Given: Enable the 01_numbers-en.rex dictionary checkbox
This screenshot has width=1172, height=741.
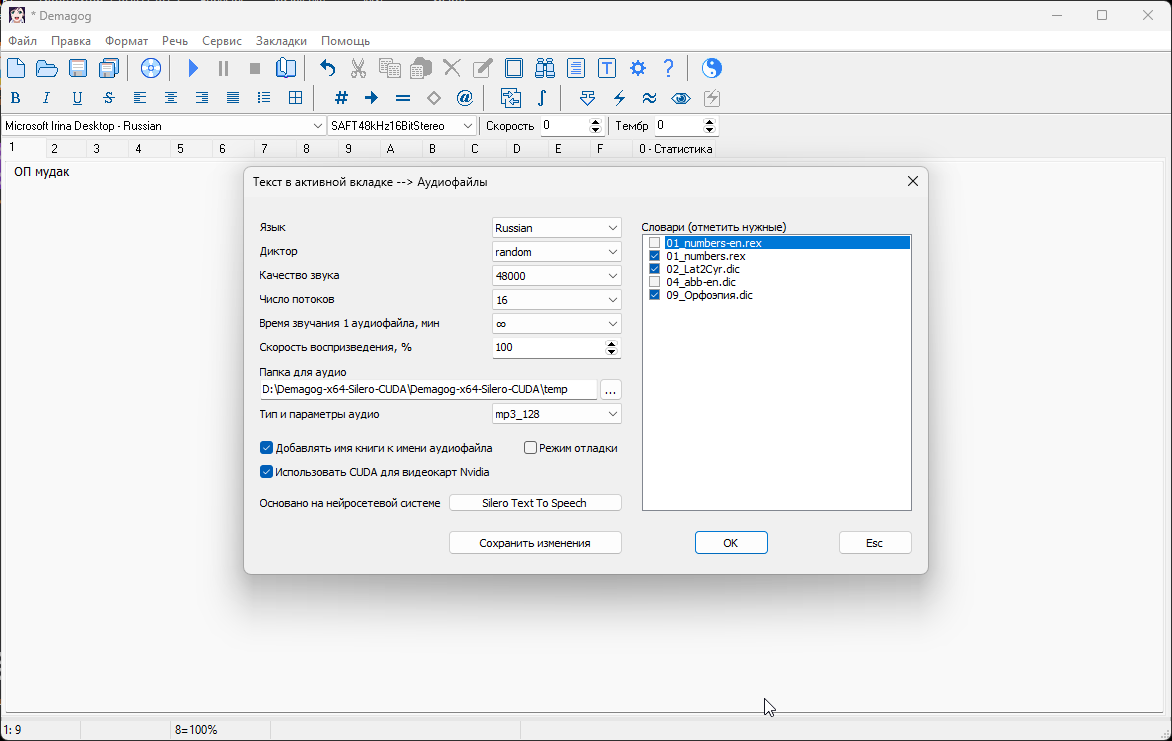Looking at the screenshot, I should pos(655,243).
